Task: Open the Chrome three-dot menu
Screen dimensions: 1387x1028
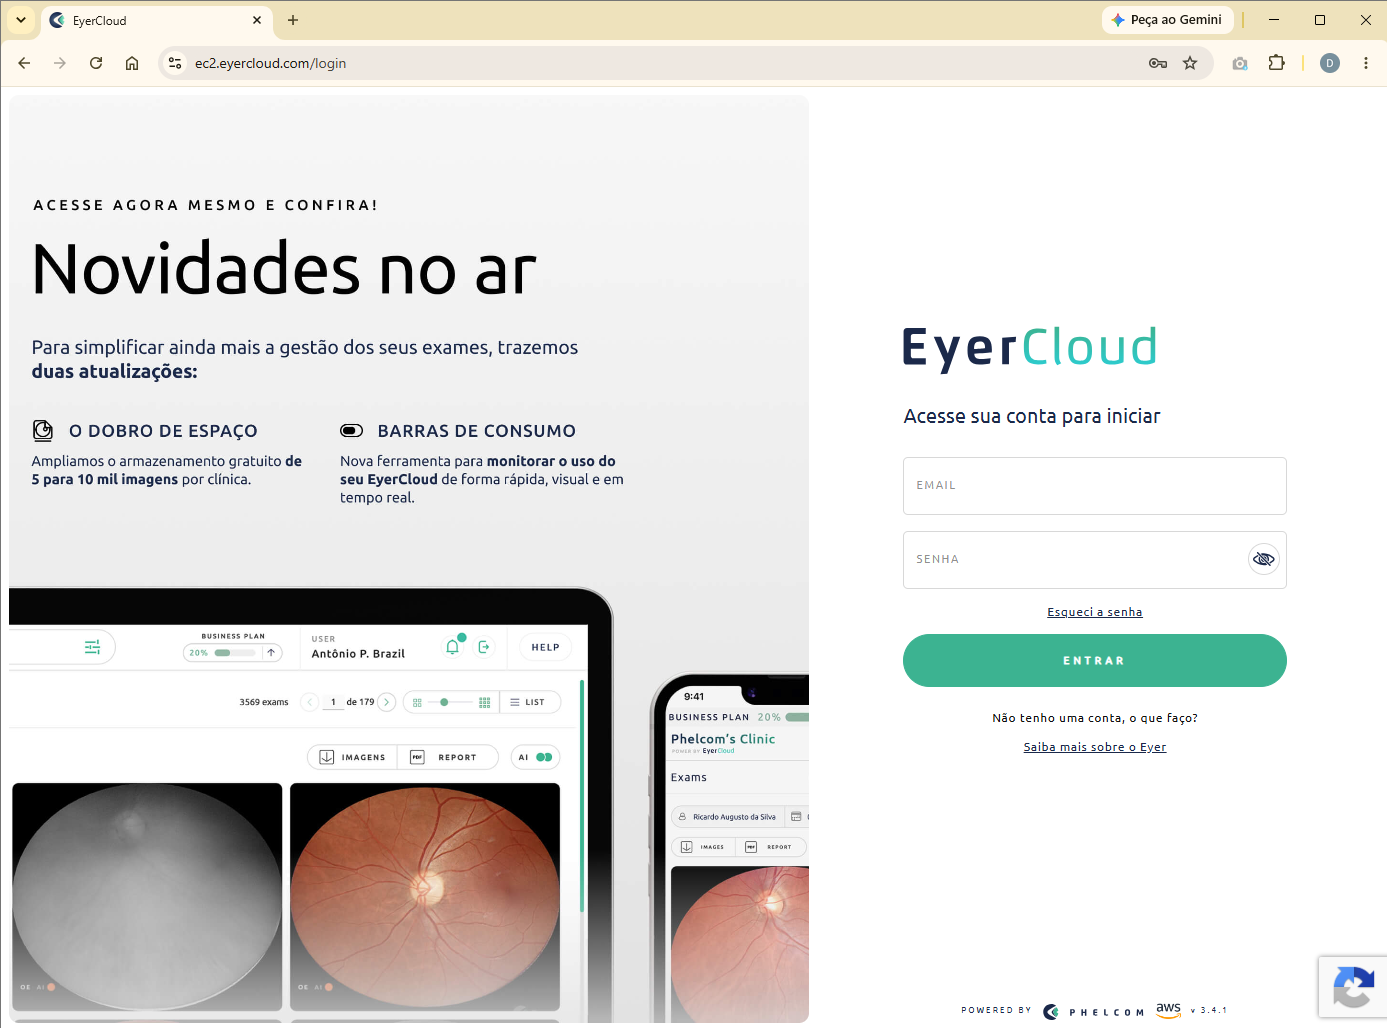Action: click(x=1366, y=63)
